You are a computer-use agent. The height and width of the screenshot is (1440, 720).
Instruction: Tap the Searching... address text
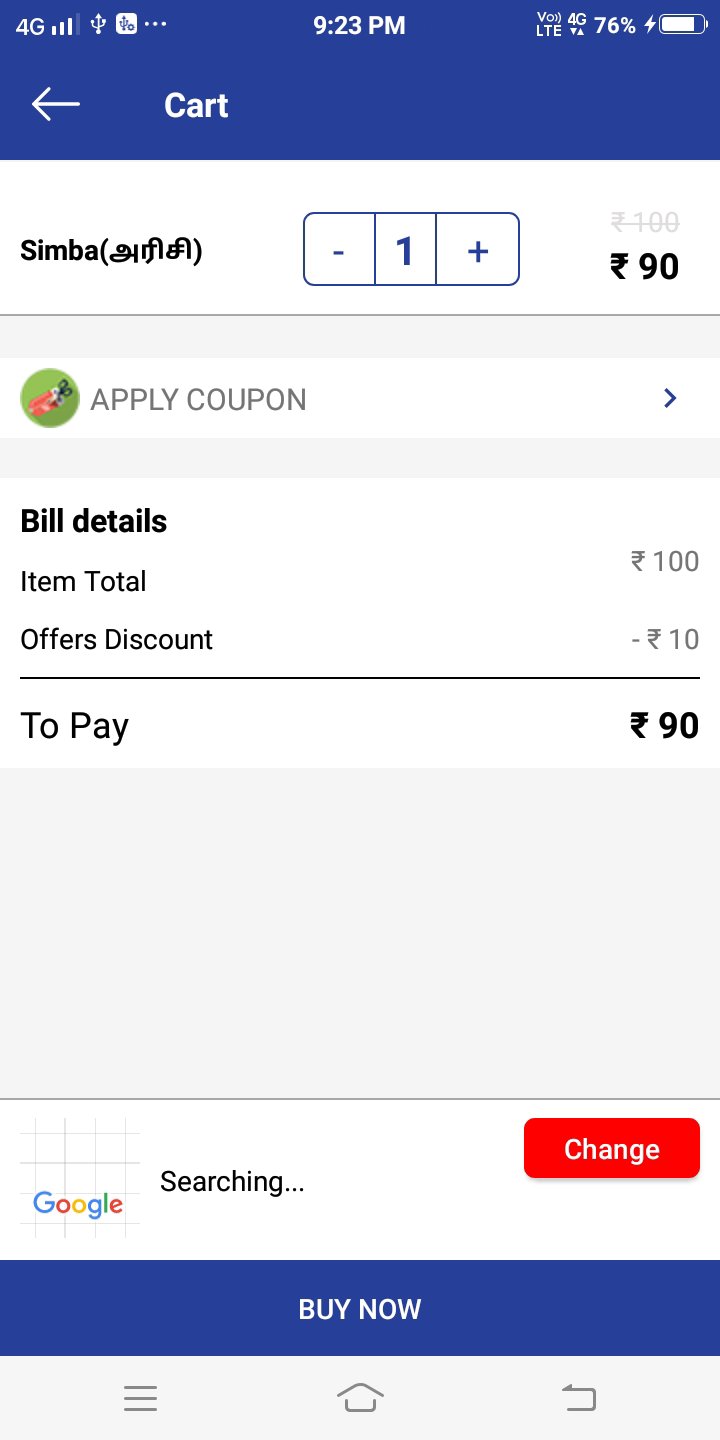click(x=232, y=1181)
